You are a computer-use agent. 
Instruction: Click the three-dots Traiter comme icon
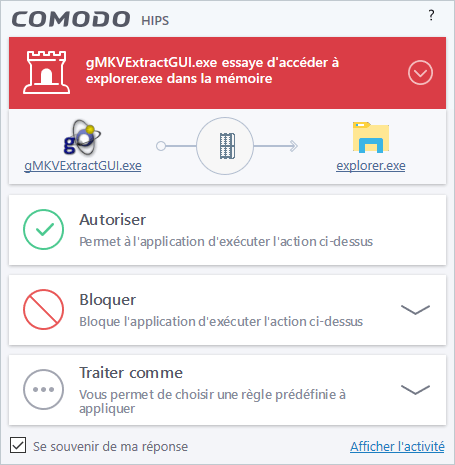pyautogui.click(x=43, y=389)
